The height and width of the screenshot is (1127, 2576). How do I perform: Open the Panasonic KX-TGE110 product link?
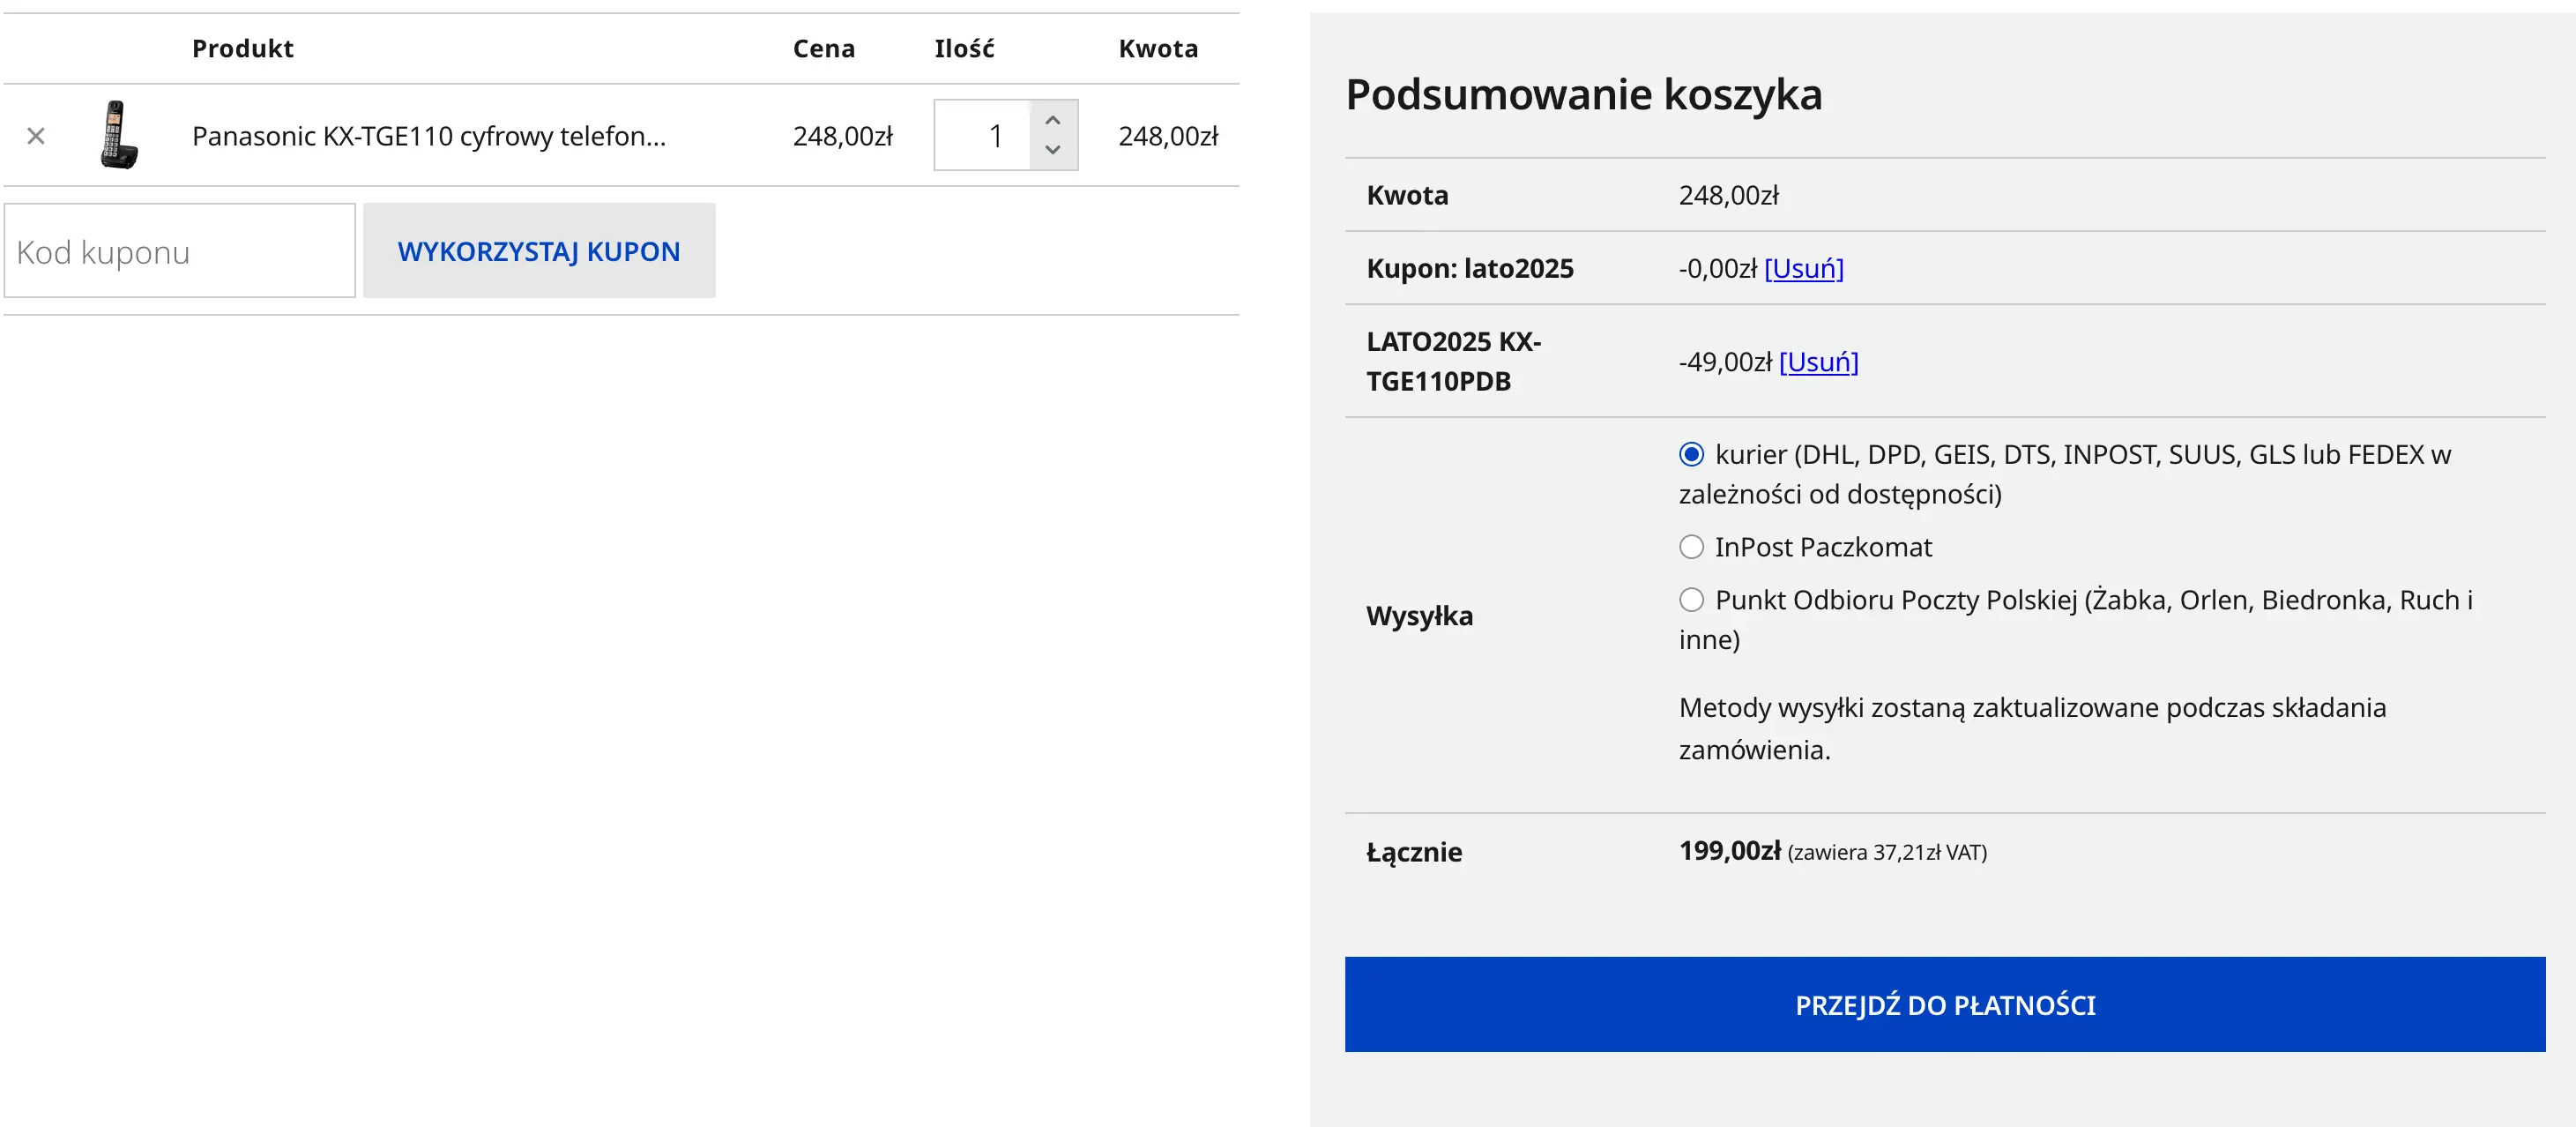(428, 136)
